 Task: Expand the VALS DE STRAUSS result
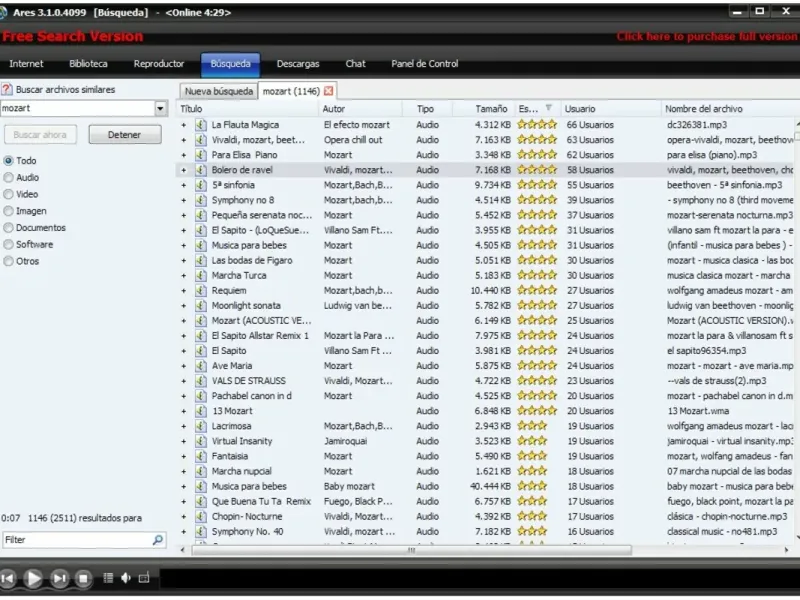pyautogui.click(x=184, y=381)
